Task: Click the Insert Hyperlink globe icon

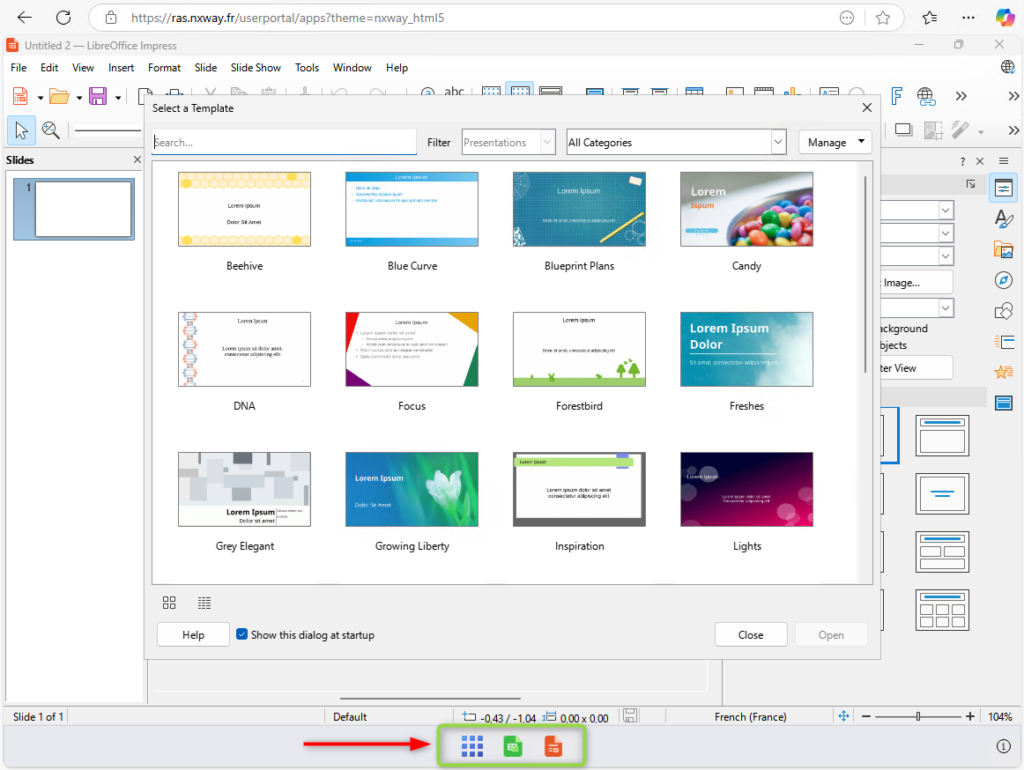Action: (926, 97)
